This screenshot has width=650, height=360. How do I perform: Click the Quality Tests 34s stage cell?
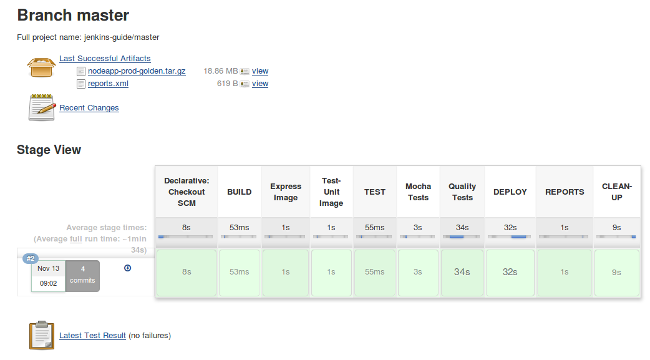pos(462,272)
